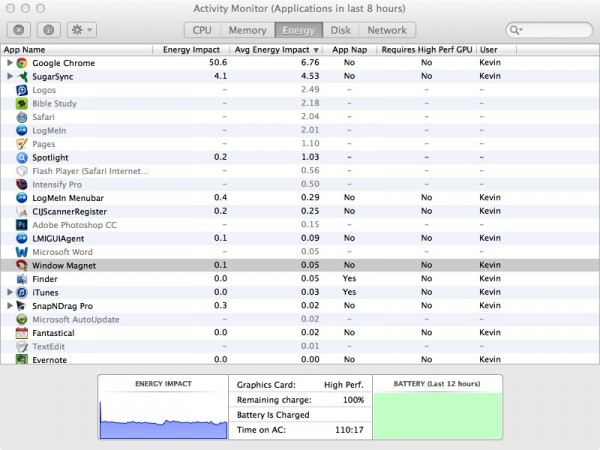Click Finder's App Nap Yes value
The height and width of the screenshot is (450, 600).
pos(349,279)
